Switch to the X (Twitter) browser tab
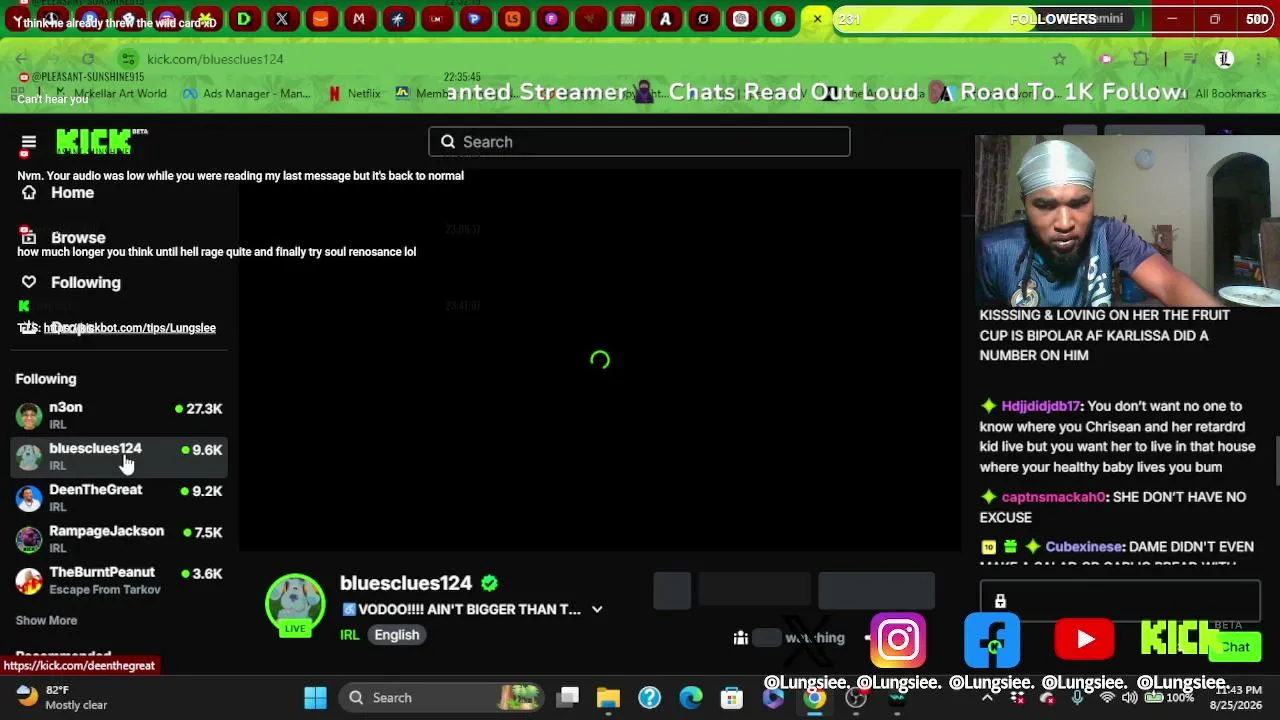This screenshot has width=1280, height=720. click(282, 19)
